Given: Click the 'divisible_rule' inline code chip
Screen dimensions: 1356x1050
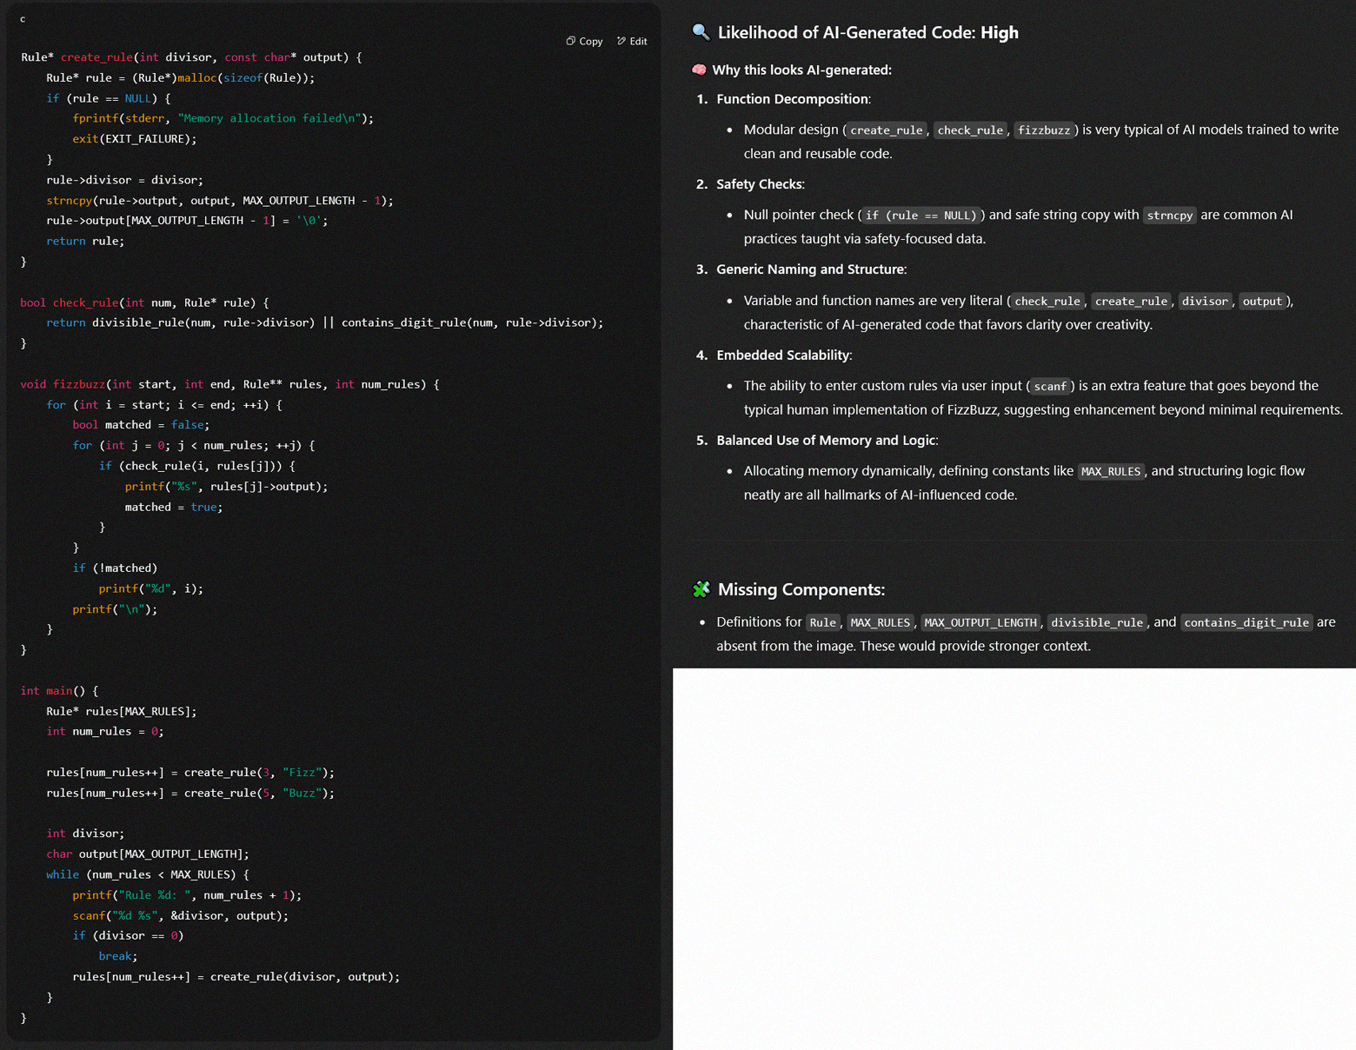Looking at the screenshot, I should click(1097, 622).
